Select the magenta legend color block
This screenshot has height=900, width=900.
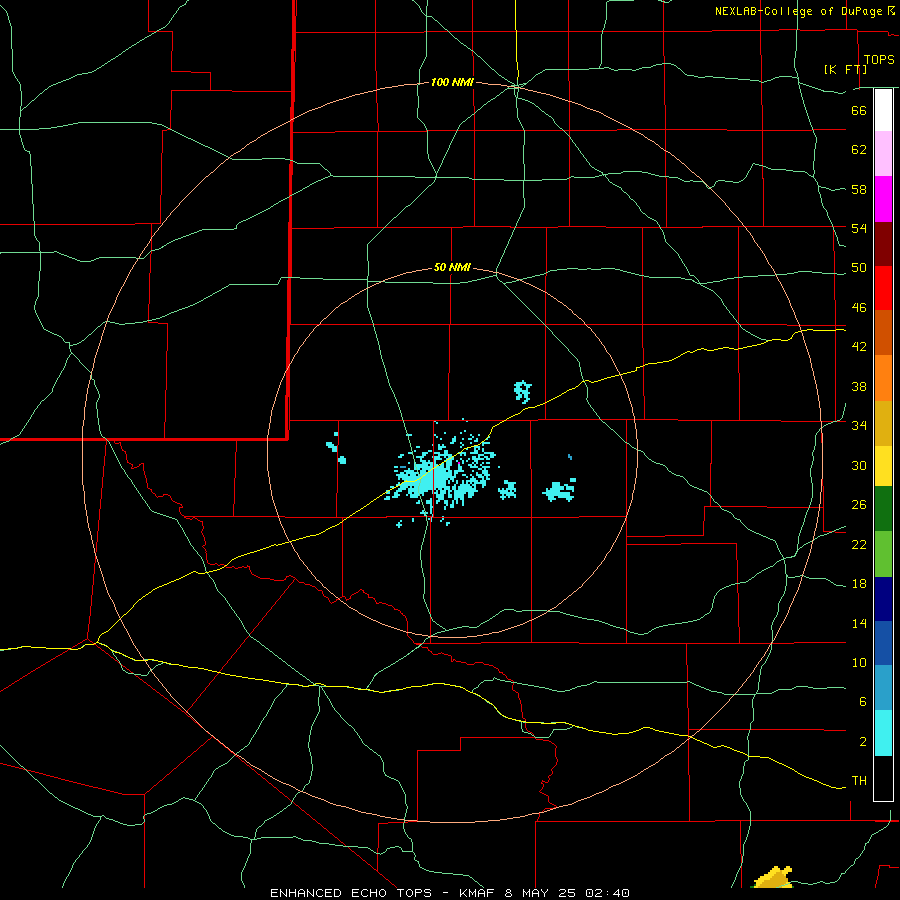(x=883, y=199)
